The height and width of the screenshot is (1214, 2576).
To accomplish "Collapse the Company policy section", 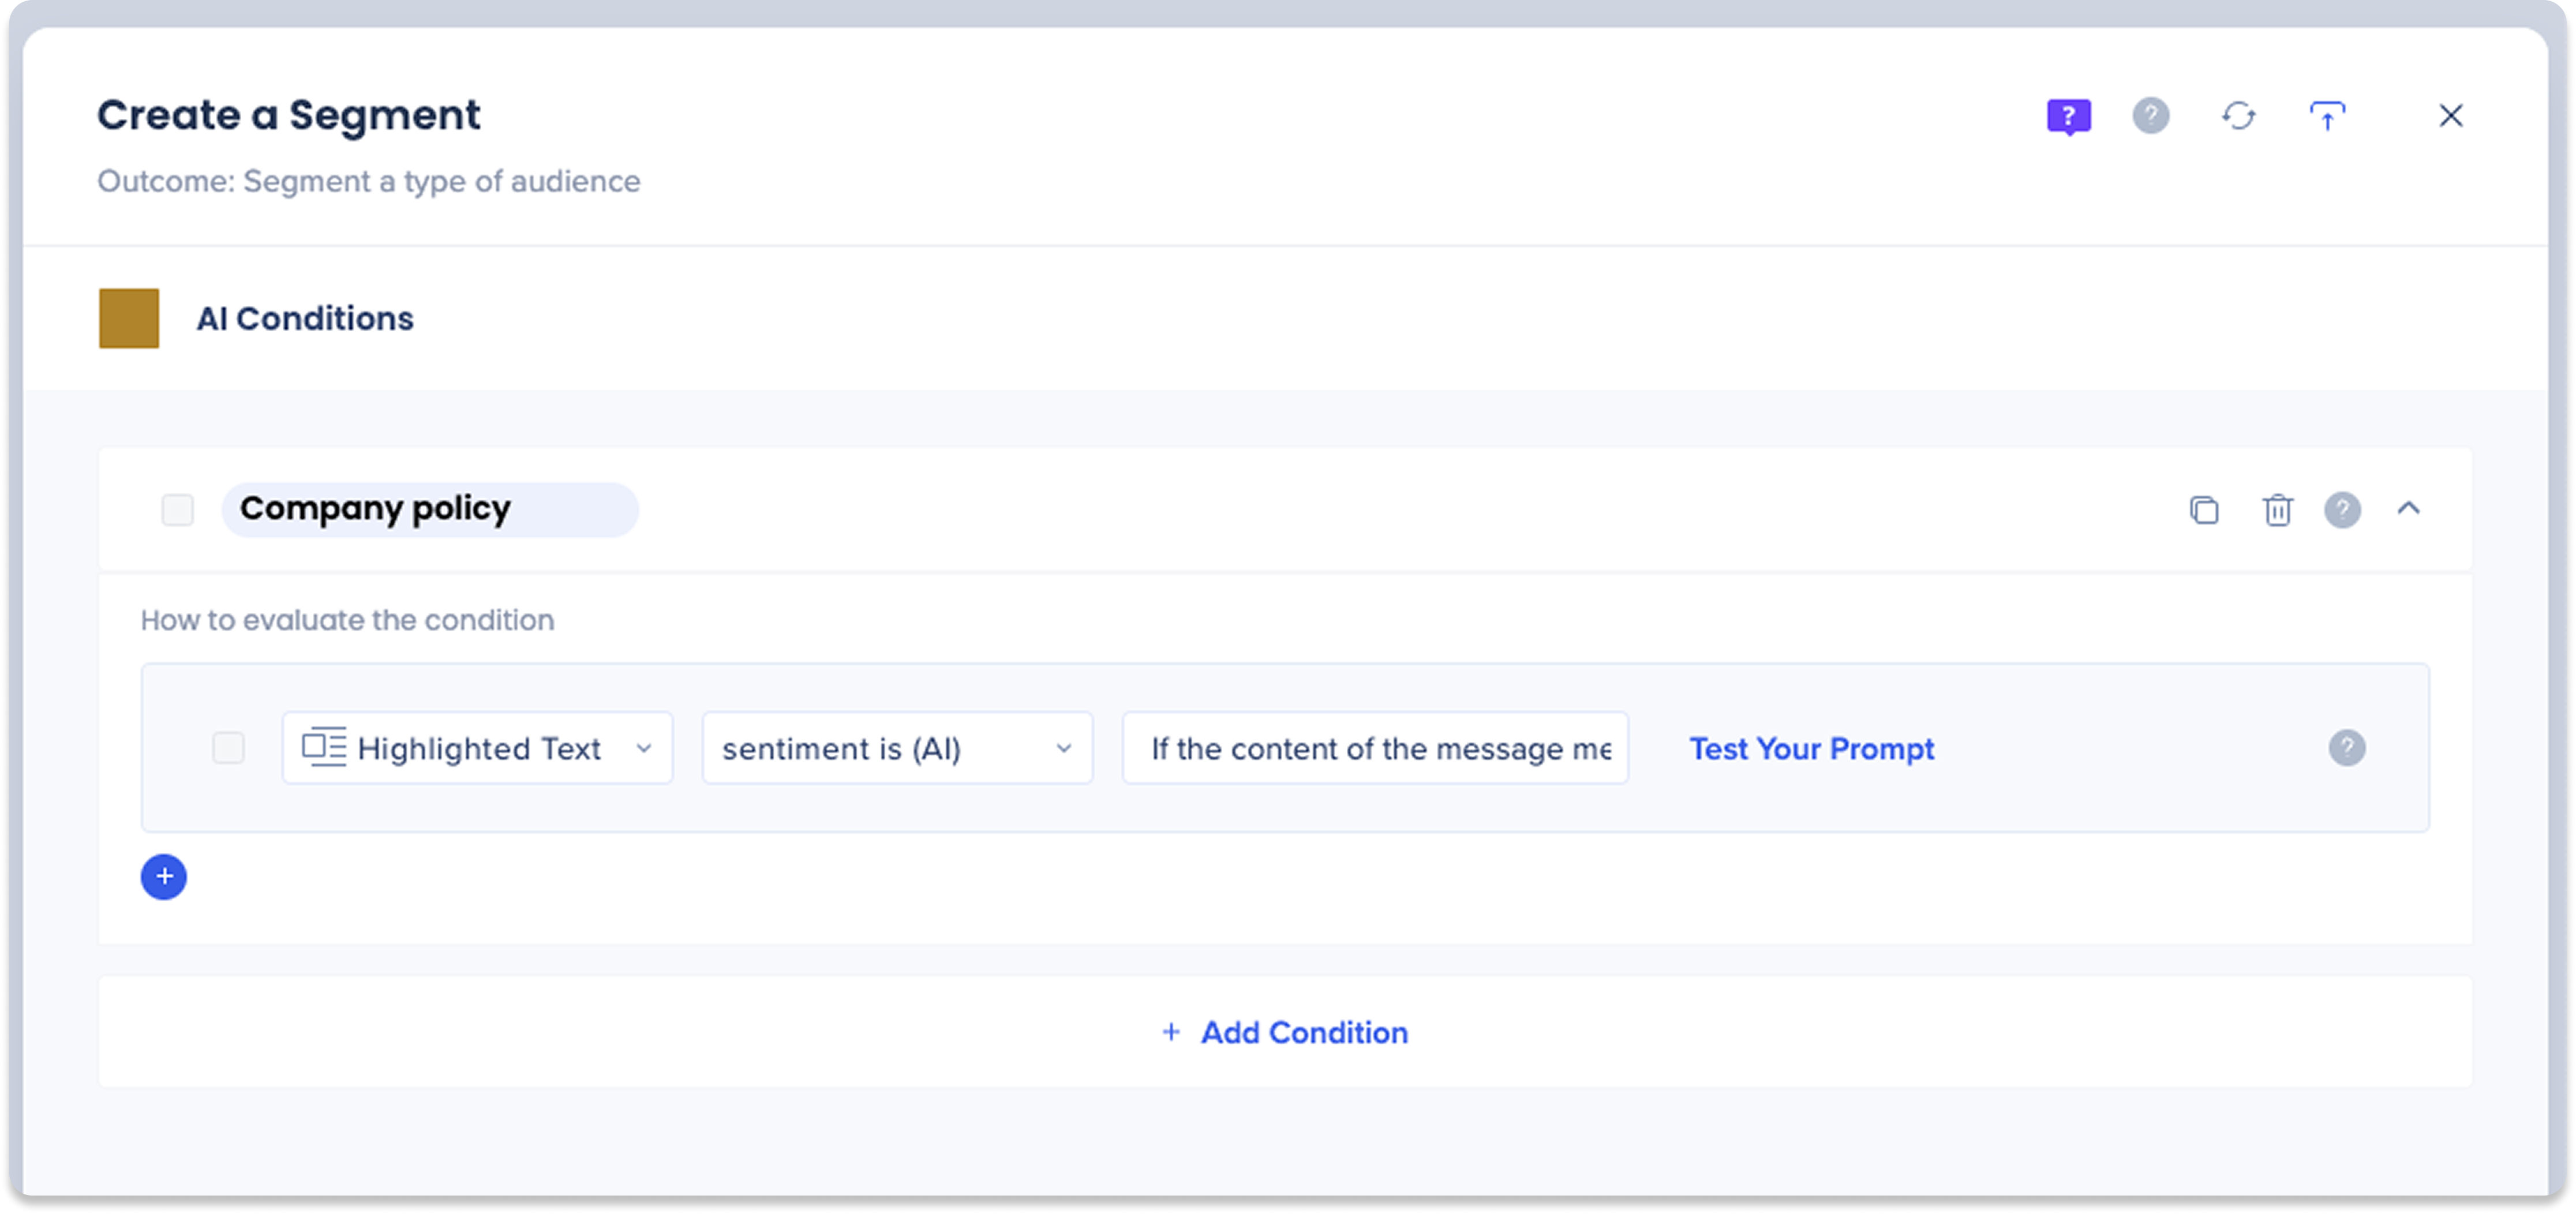I will coord(2409,509).
